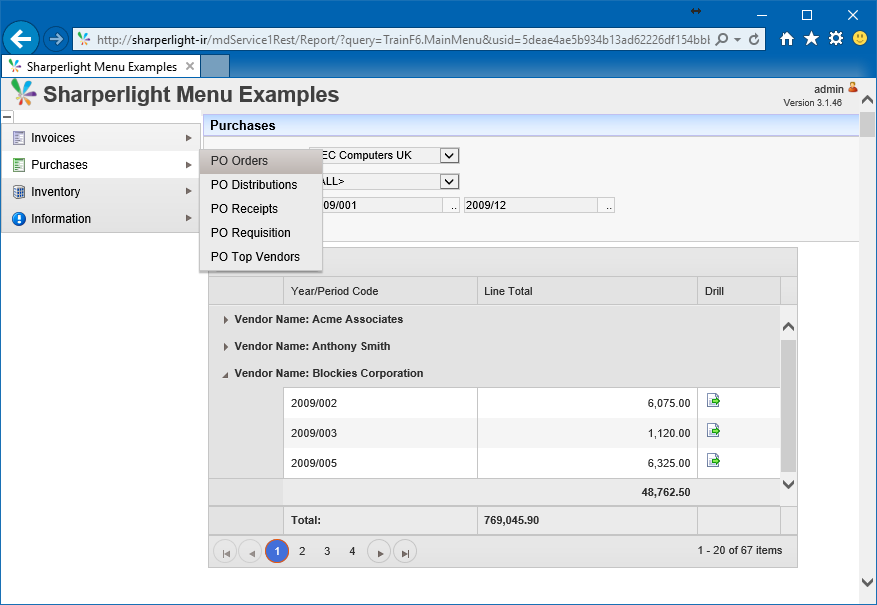Screen dimensions: 877x605
Task: Refresh the page with the reload icon
Action: [x=754, y=39]
